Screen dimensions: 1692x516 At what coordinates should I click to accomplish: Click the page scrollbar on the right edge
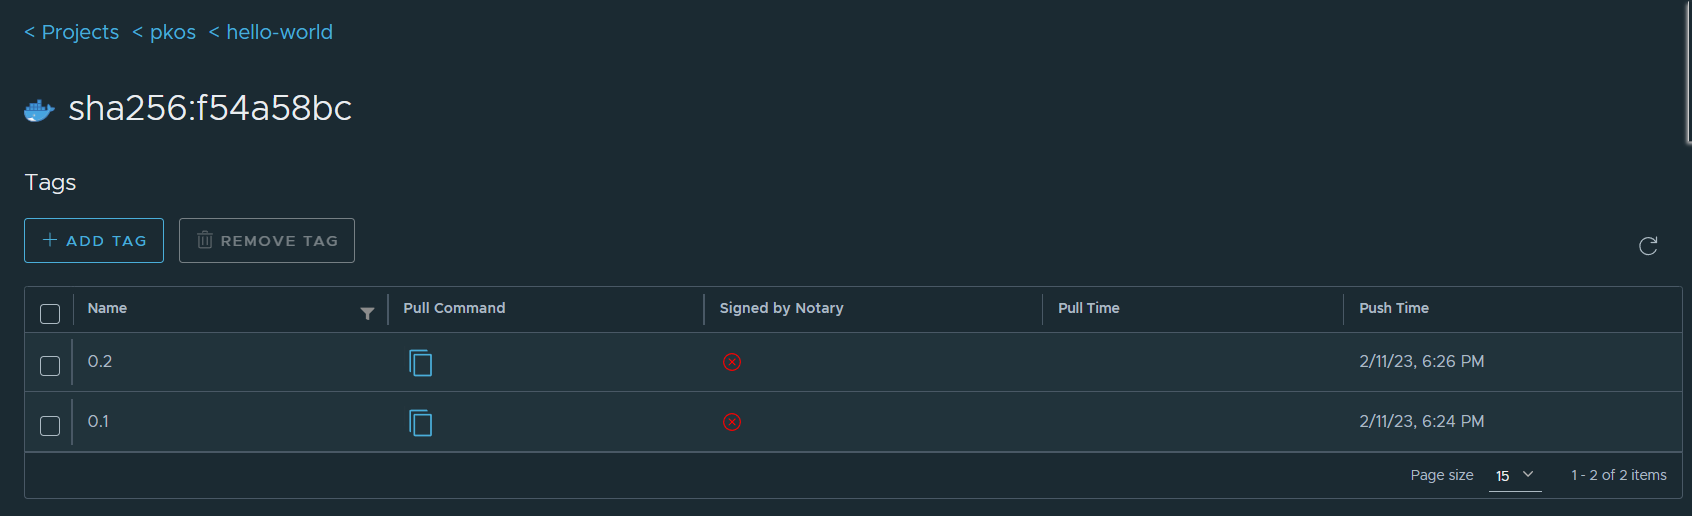[x=1687, y=72]
